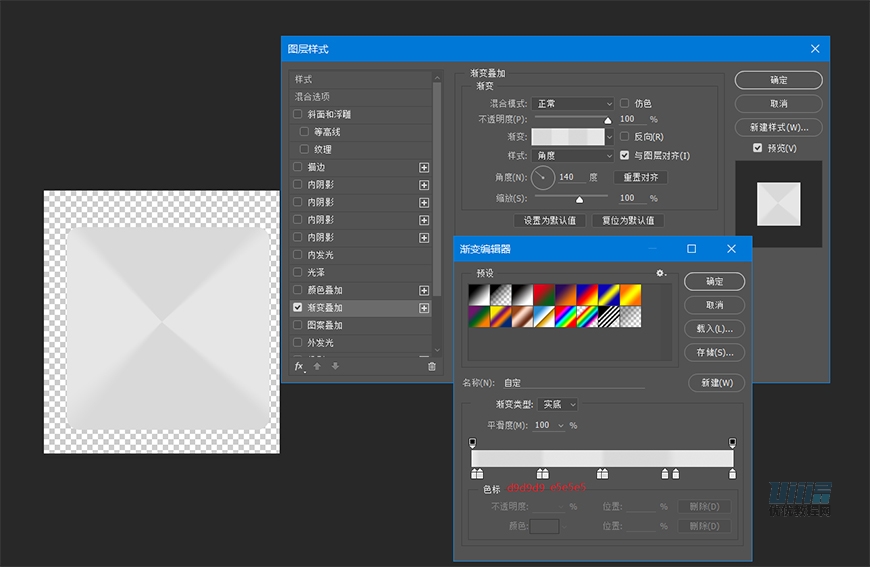Select 外发光 in the styles list
Viewport: 870px width, 567px height.
tap(320, 343)
